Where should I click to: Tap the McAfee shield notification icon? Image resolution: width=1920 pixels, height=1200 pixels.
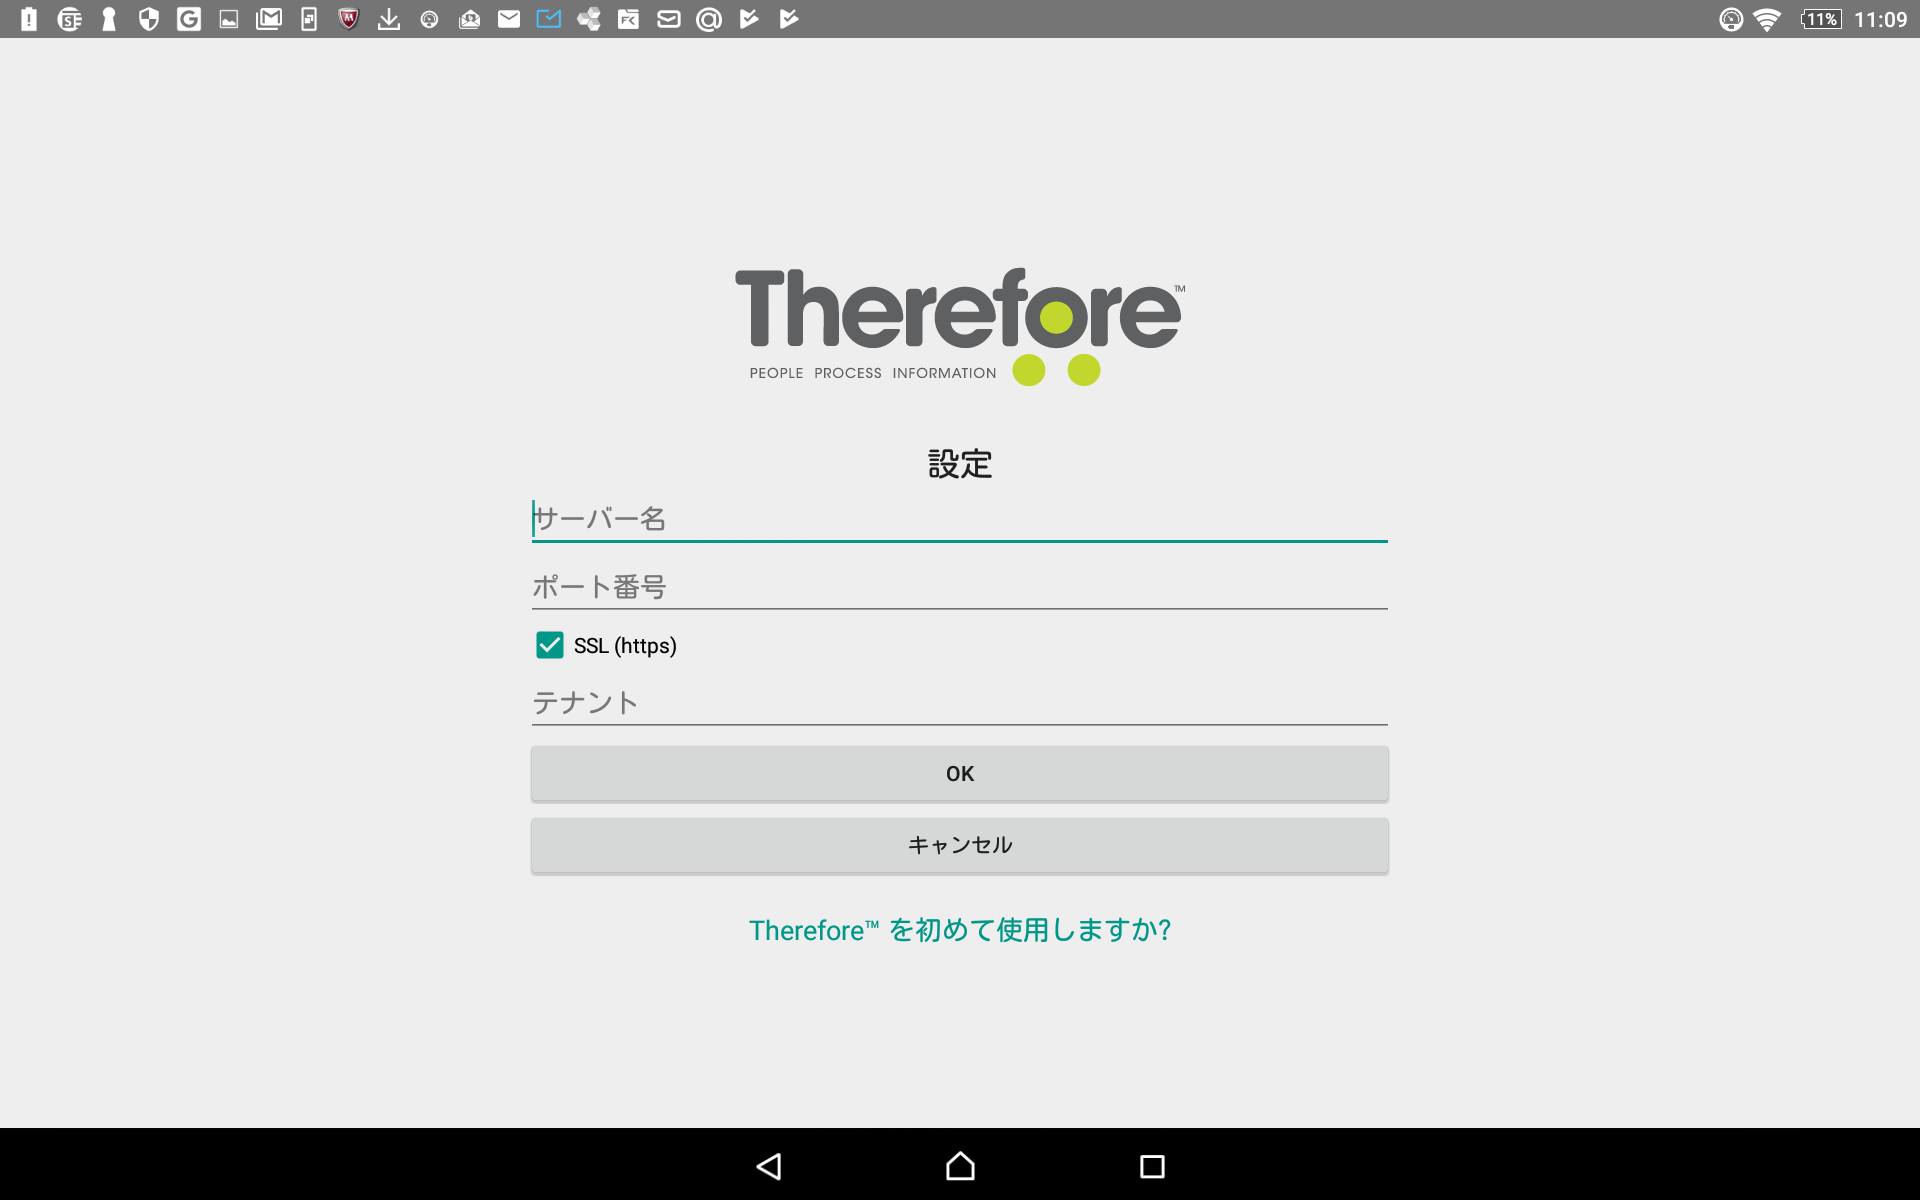pos(348,19)
